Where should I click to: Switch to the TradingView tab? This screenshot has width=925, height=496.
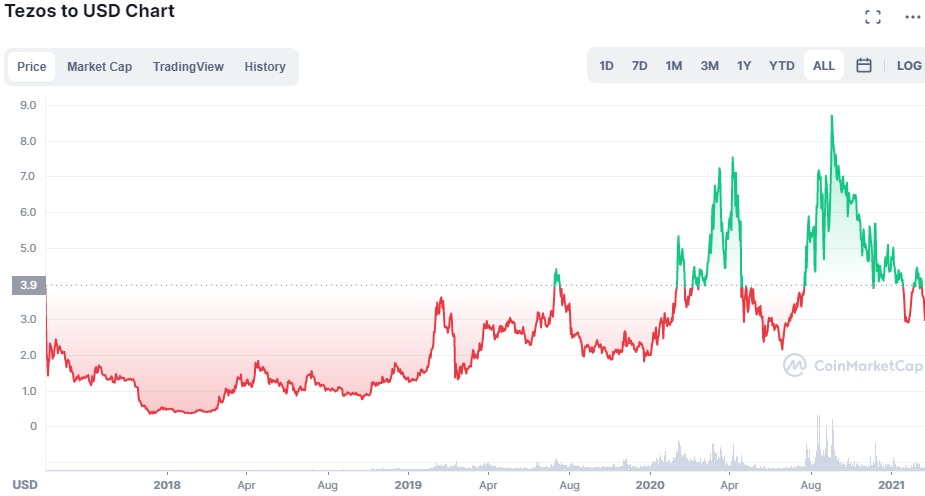[x=188, y=67]
